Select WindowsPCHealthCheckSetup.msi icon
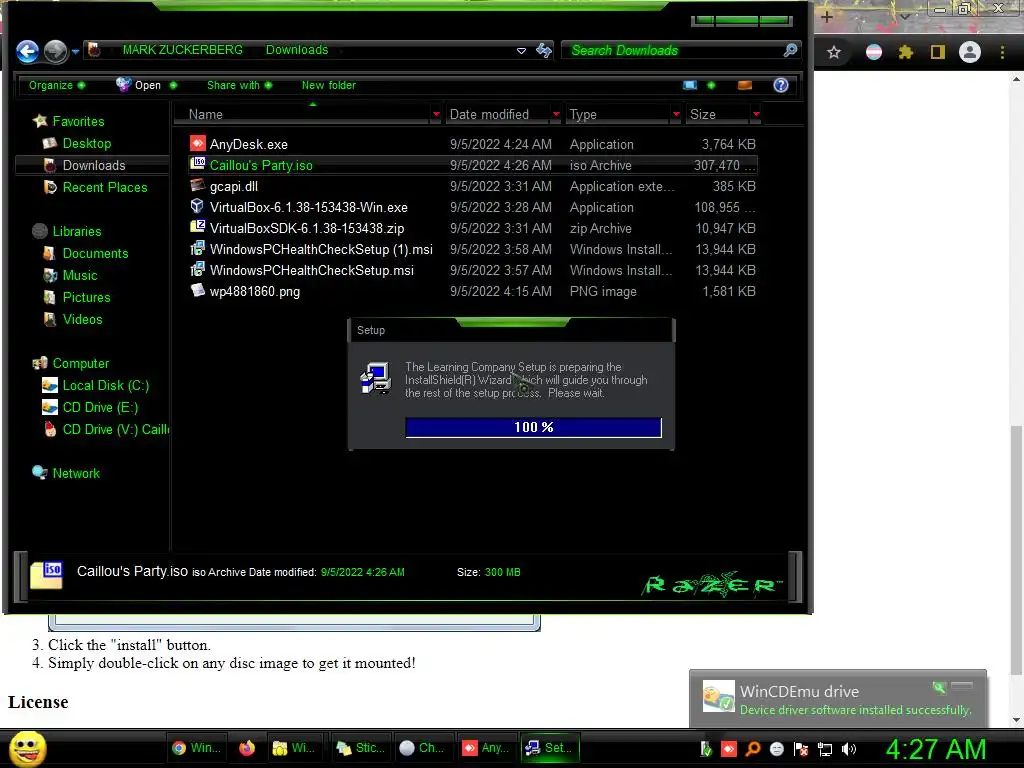This screenshot has width=1024, height=768. (x=197, y=269)
